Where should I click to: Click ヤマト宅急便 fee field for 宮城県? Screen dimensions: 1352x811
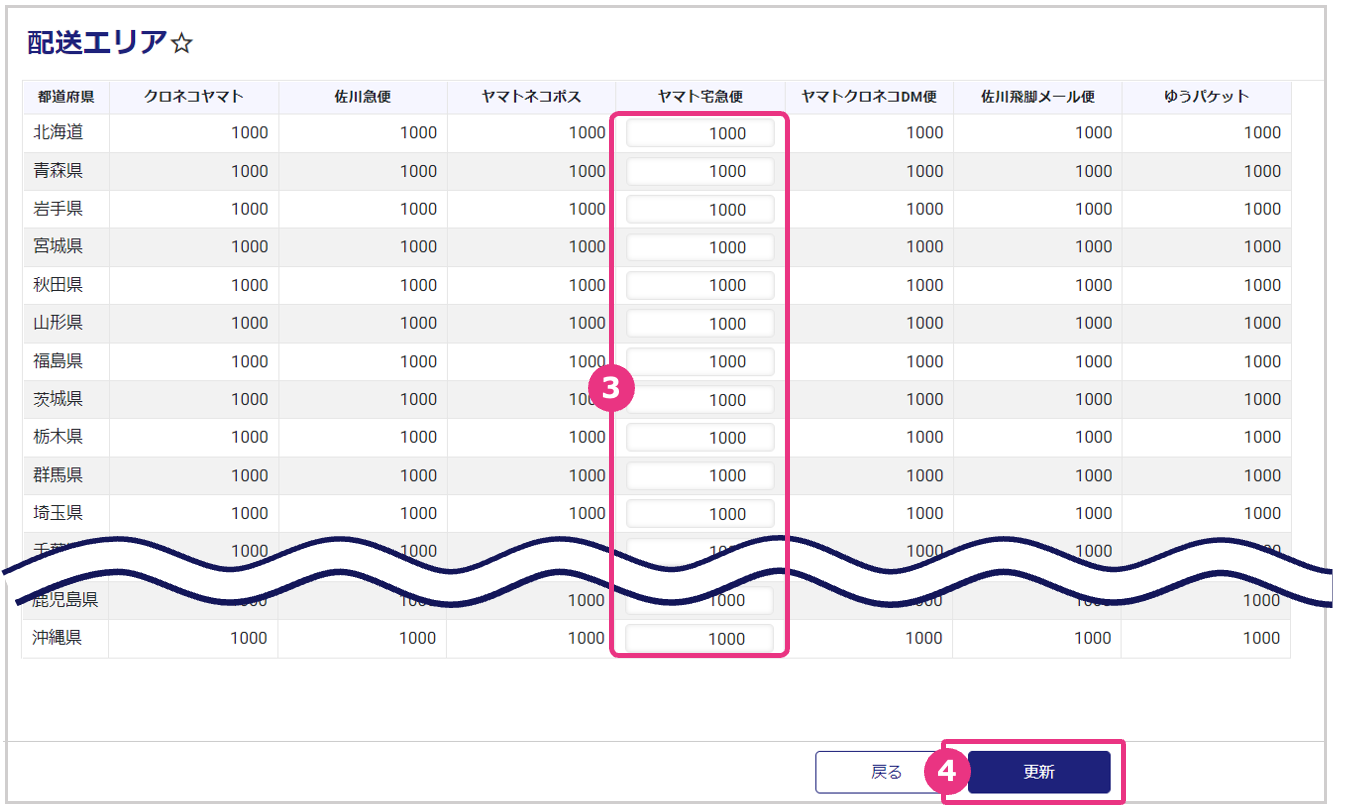(x=700, y=247)
